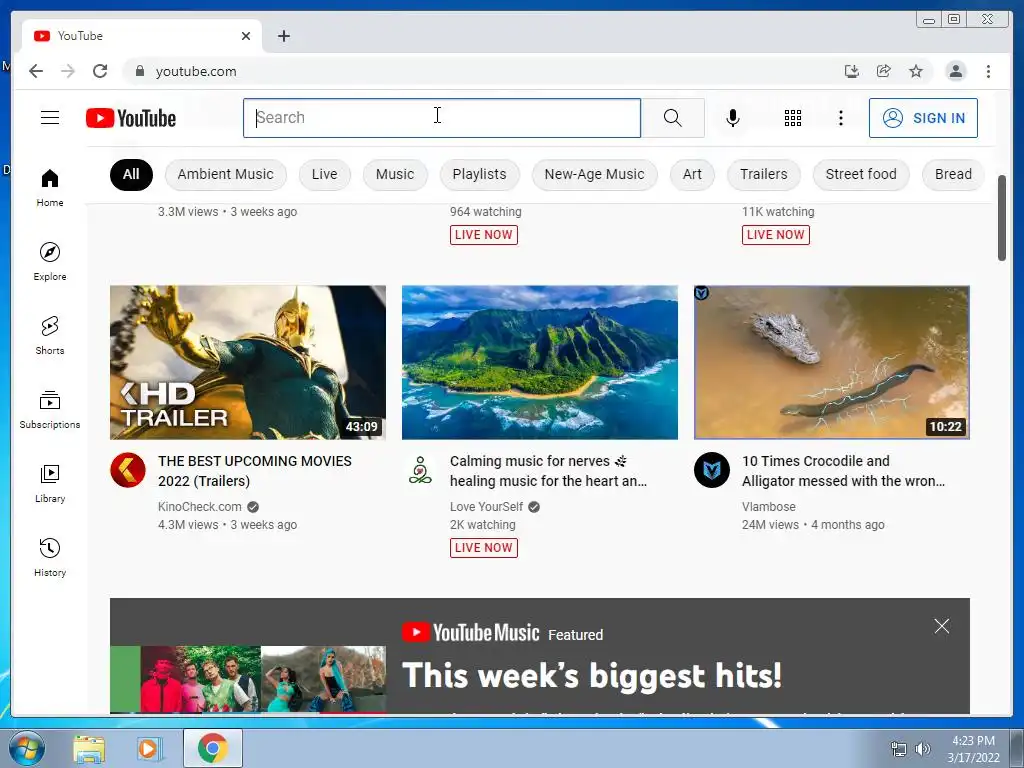Select the Playlists filter chip
This screenshot has height=768, width=1024.
pyautogui.click(x=479, y=174)
